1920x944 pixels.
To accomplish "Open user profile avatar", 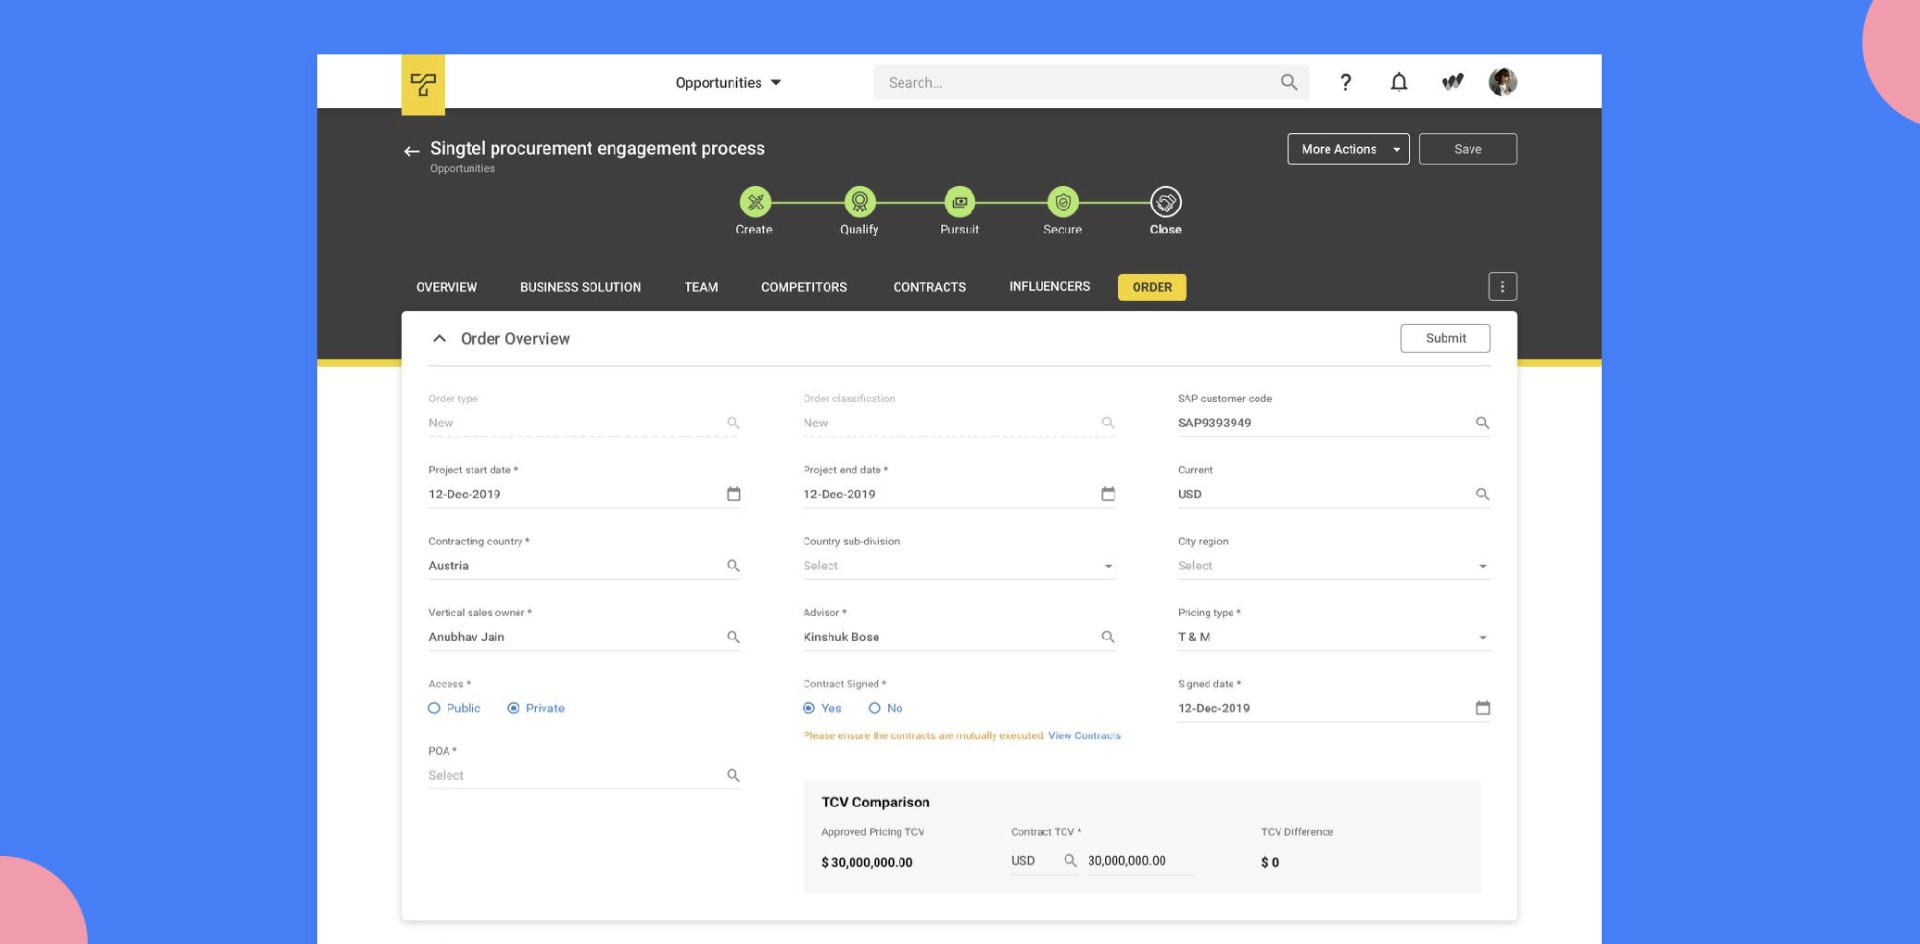I will click(1502, 82).
